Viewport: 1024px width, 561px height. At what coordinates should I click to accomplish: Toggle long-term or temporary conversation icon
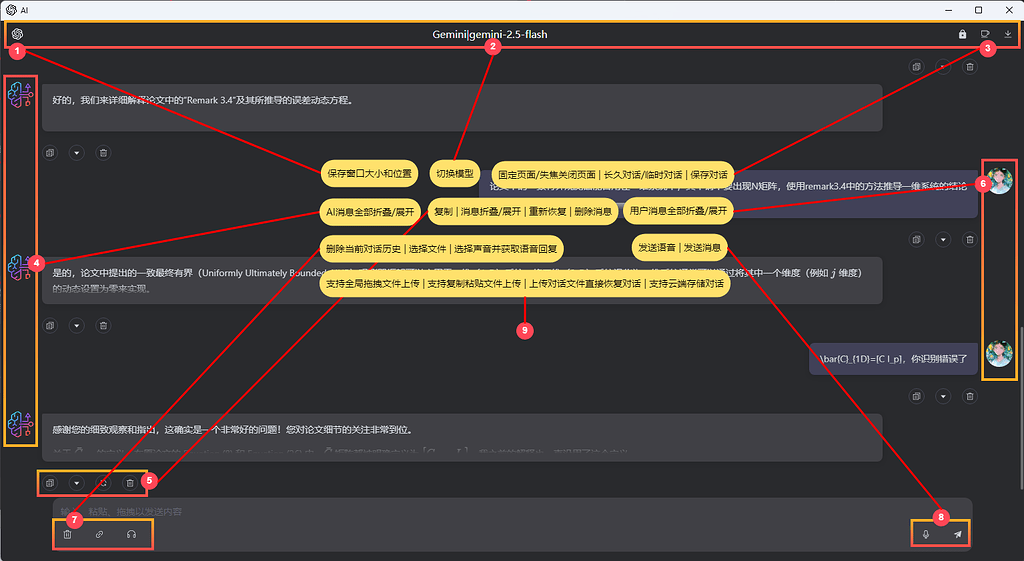click(985, 34)
